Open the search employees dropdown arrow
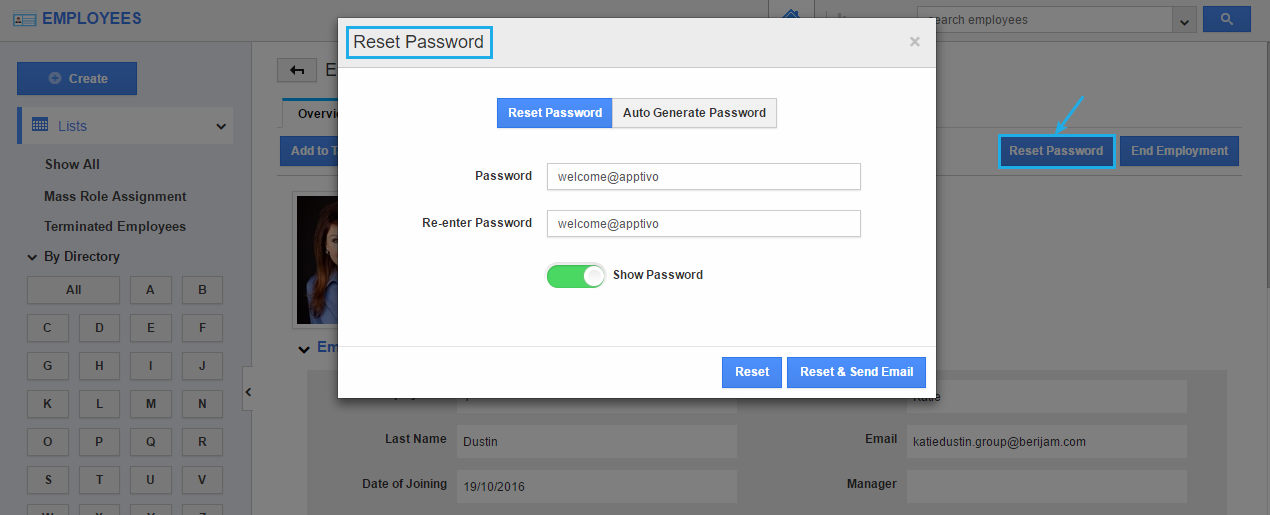1270x515 pixels. point(1186,21)
